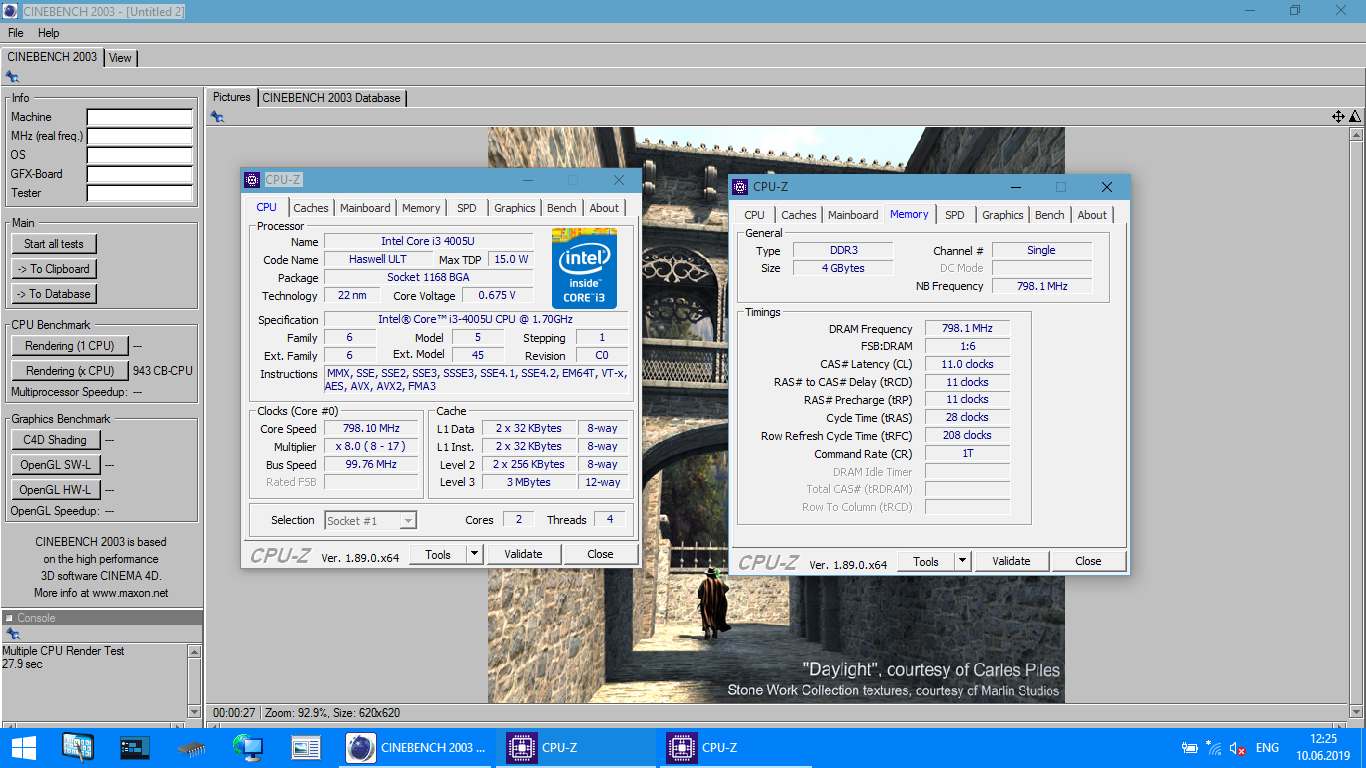Open Mainboard tab in the CPU window of CPU-Z

click(x=365, y=208)
